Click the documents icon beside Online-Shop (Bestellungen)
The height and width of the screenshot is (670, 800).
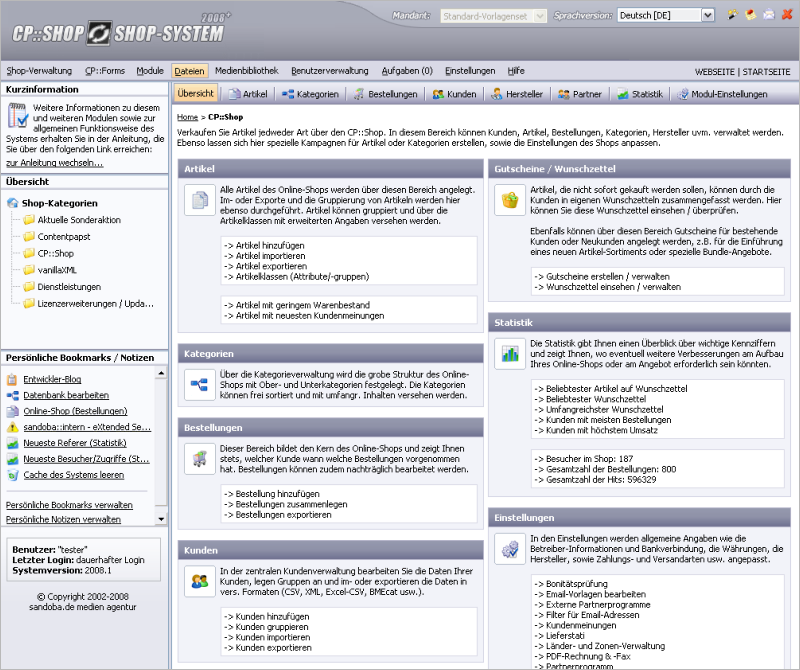[12, 411]
